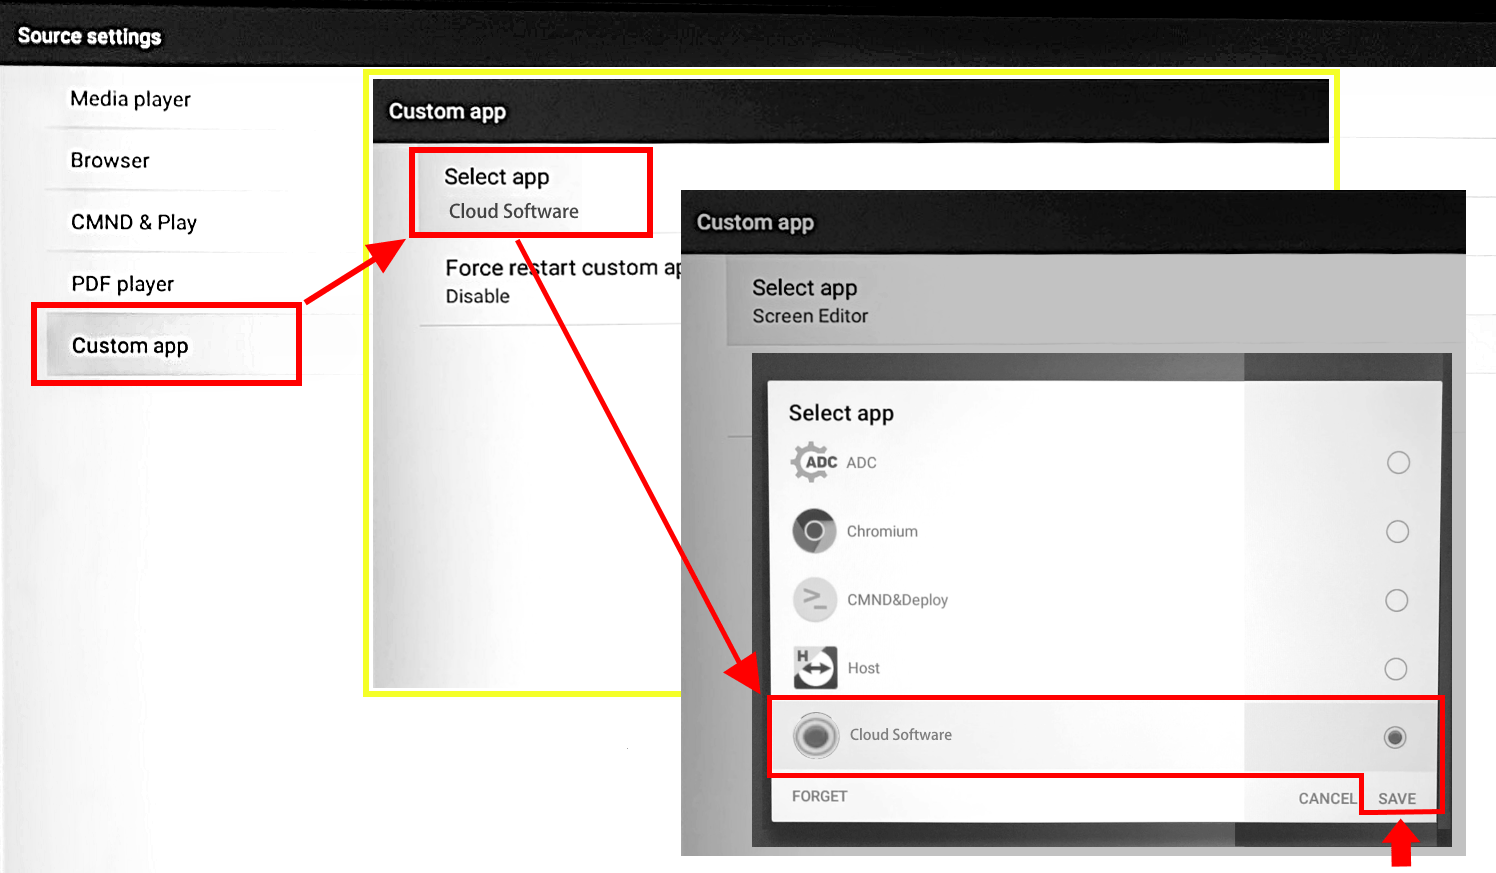Click the Chromium label in list
The image size is (1496, 873).
[882, 531]
